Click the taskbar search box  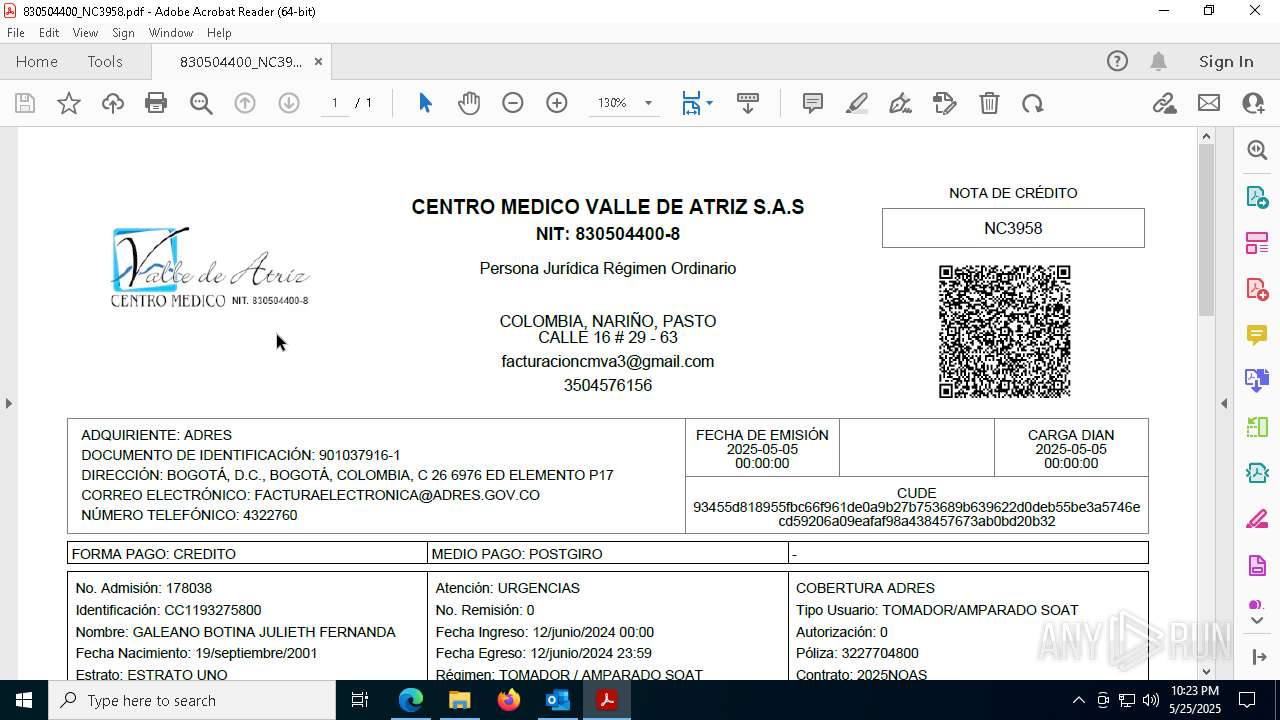192,700
